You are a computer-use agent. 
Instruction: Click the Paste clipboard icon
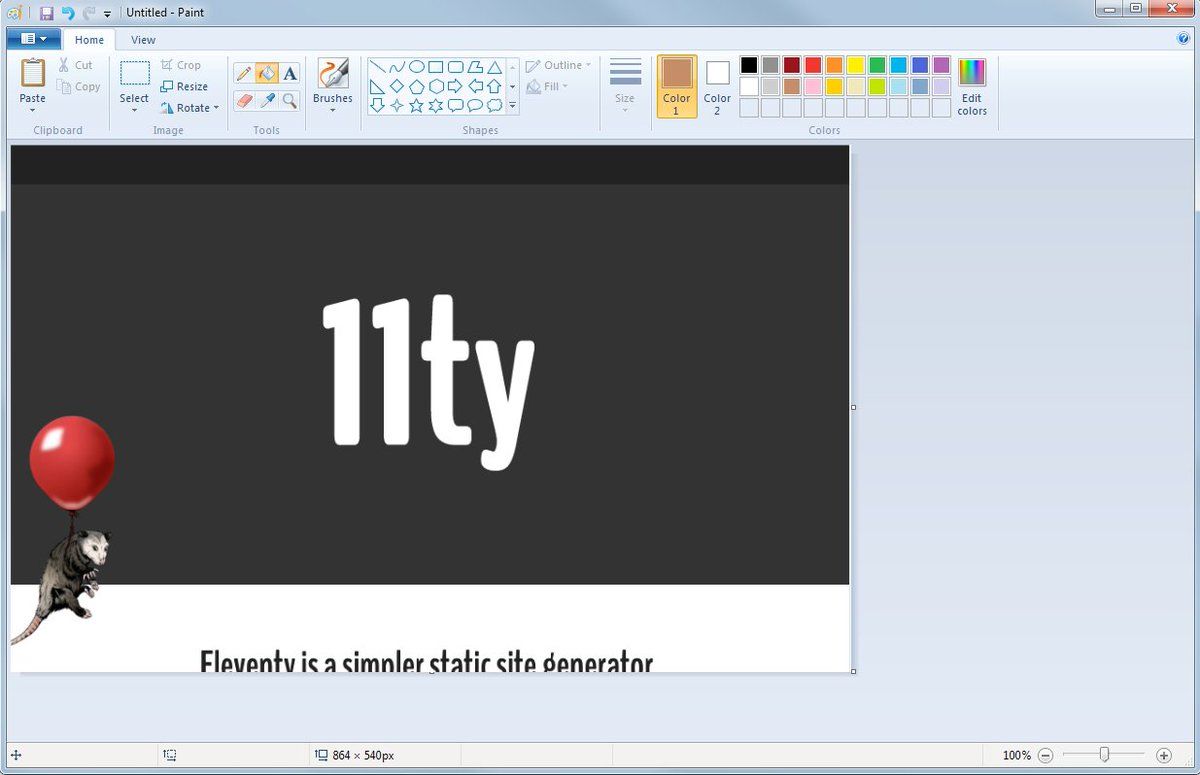(x=33, y=73)
